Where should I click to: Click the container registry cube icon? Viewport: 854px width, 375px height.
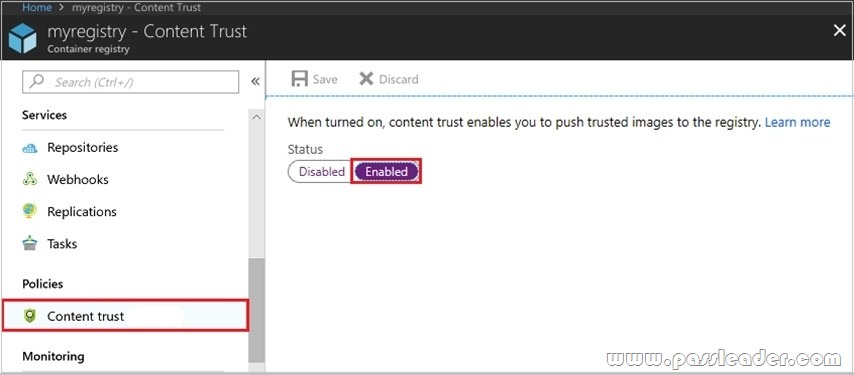pos(22,39)
